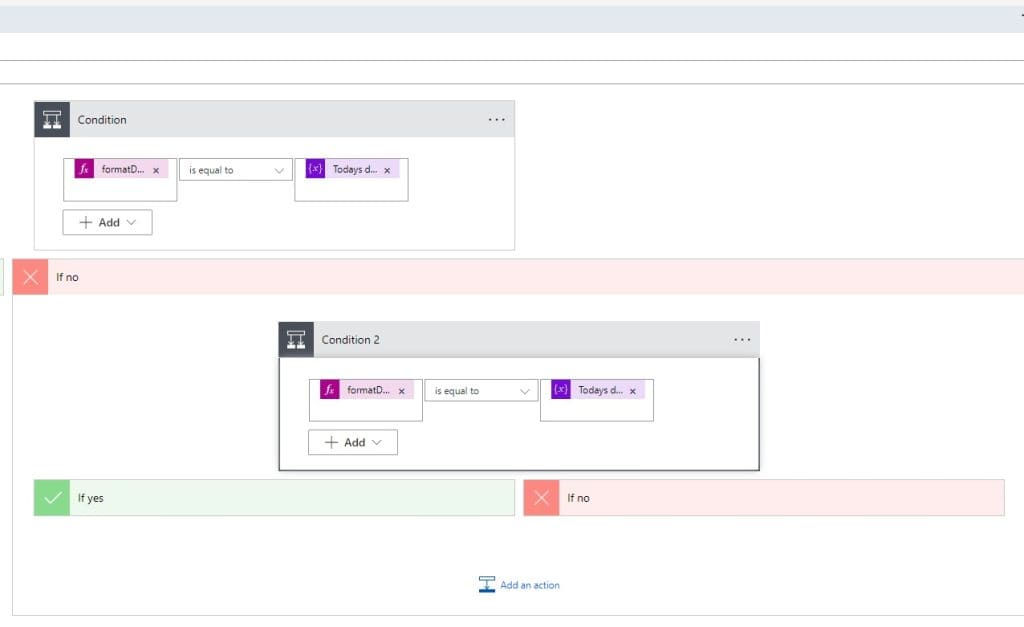Click the Condition 2 card icon
This screenshot has height=627, width=1024.
click(x=296, y=340)
